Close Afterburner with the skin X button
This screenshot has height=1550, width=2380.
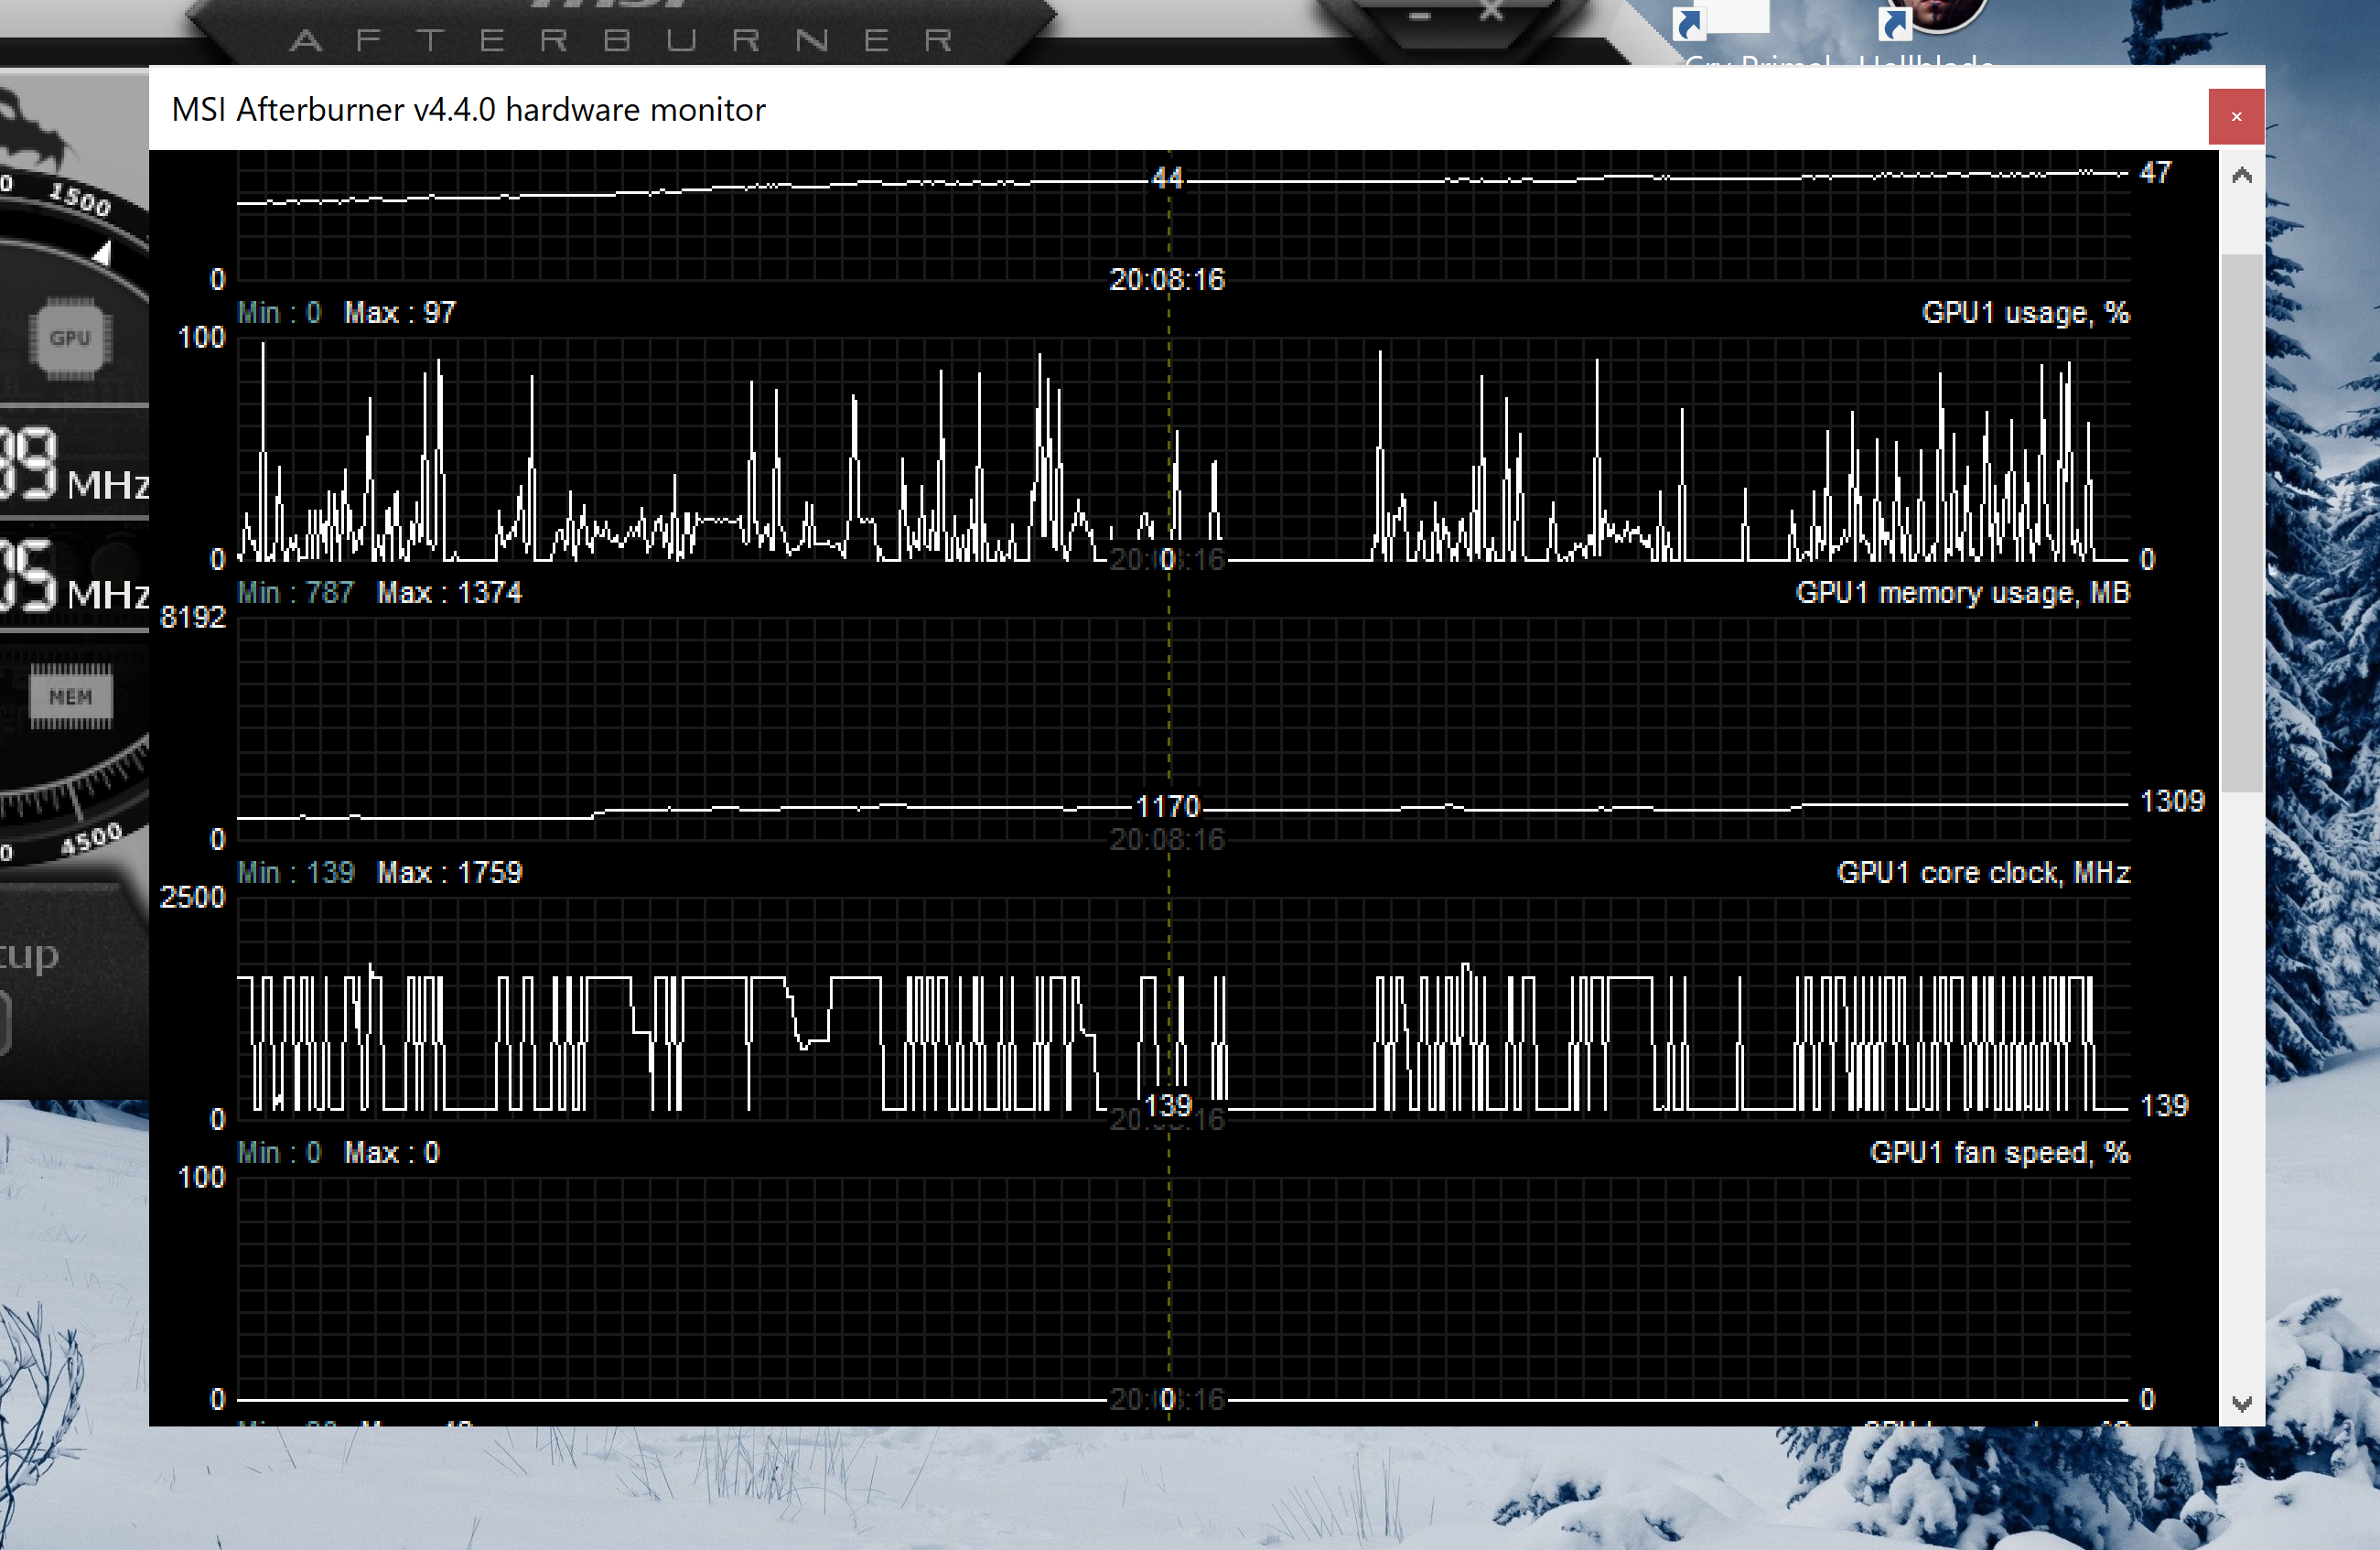pyautogui.click(x=1491, y=12)
